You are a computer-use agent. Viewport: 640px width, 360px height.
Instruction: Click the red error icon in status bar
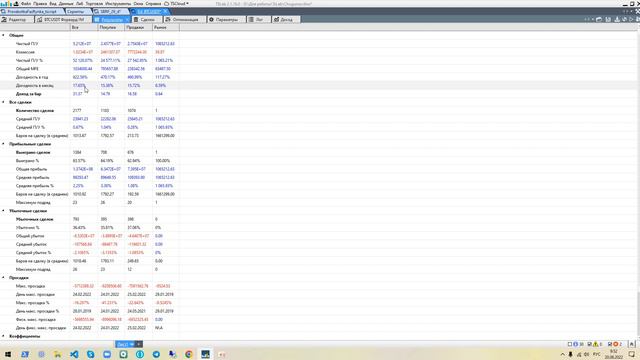click(x=616, y=344)
